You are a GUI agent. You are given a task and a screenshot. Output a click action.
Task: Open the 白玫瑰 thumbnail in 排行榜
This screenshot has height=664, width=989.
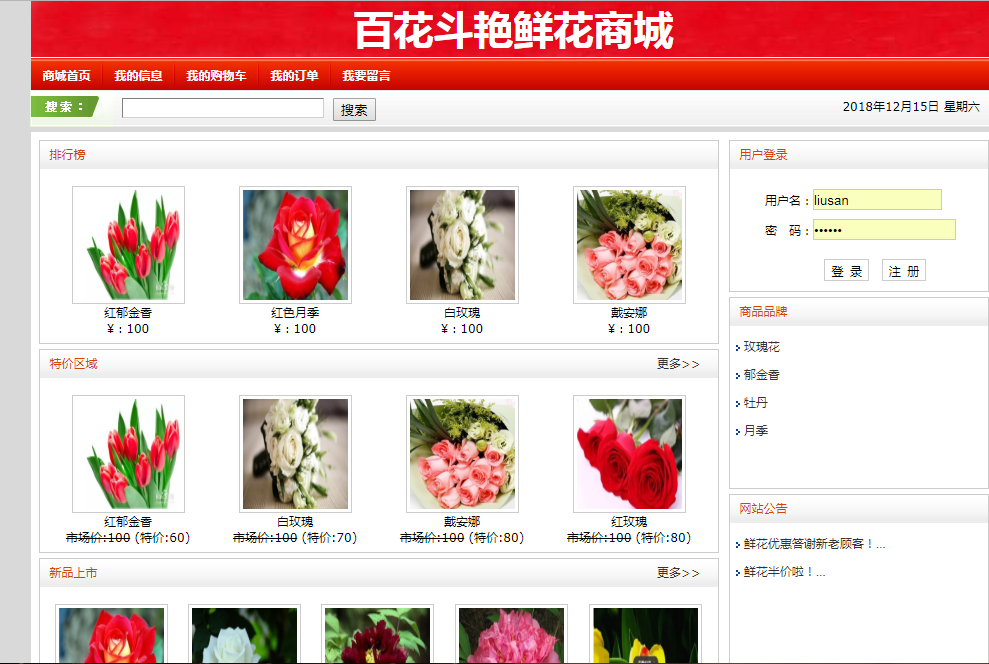462,245
